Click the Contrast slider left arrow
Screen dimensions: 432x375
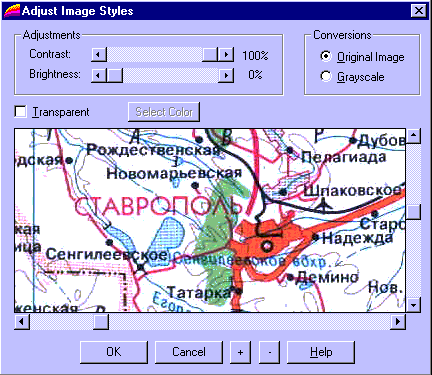click(x=99, y=54)
